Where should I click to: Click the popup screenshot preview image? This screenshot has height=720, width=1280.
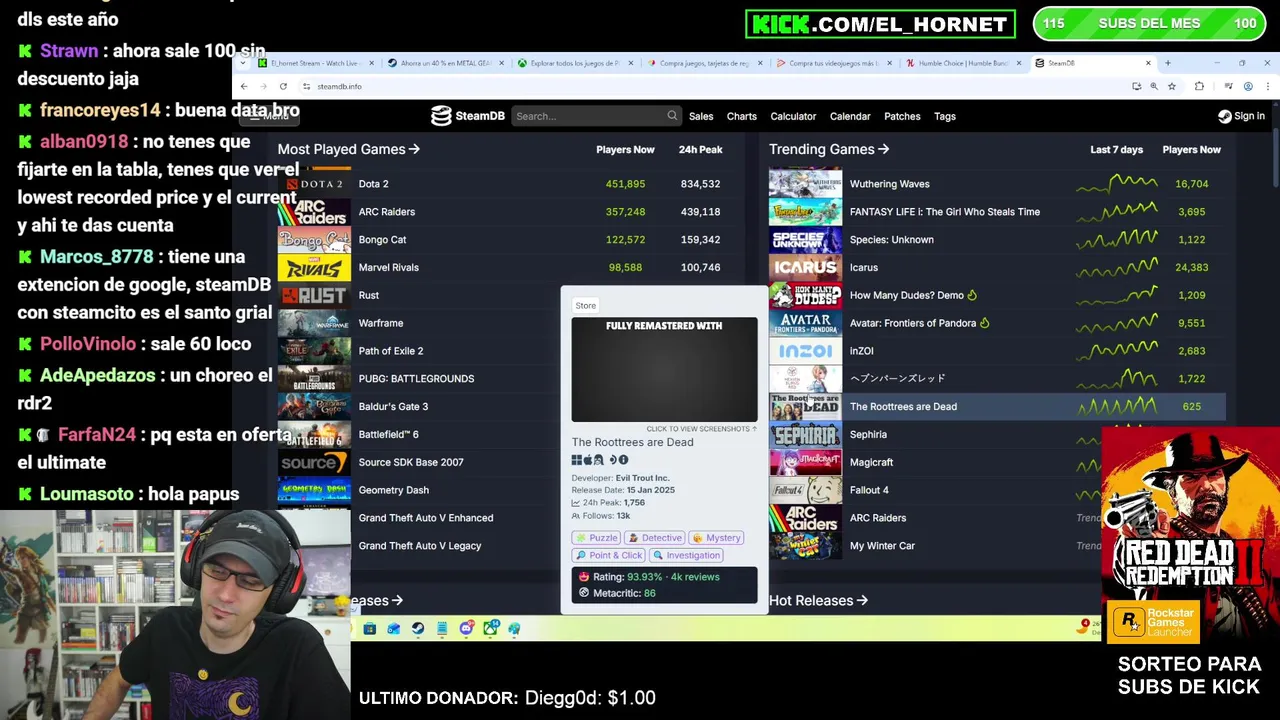click(x=665, y=370)
